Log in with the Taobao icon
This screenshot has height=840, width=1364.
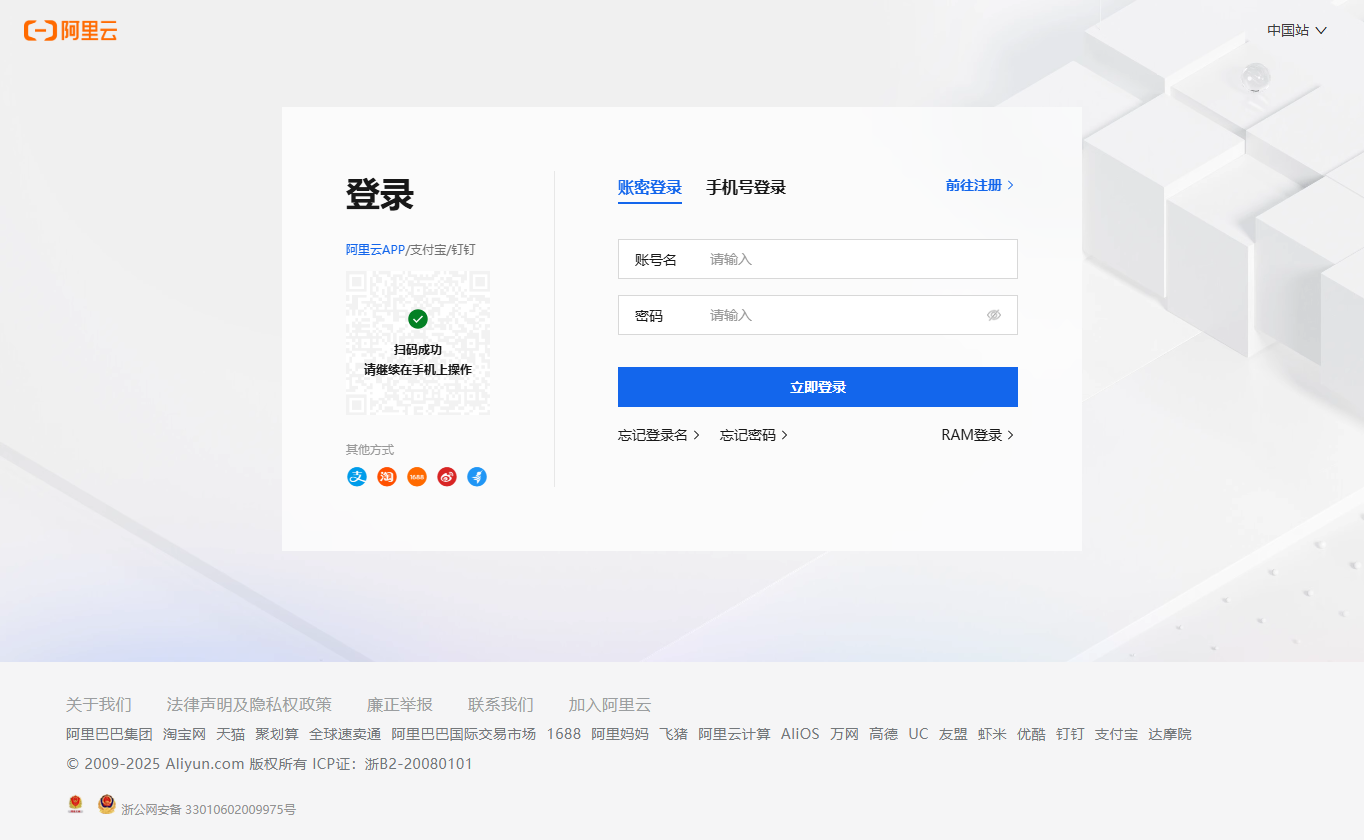click(387, 477)
